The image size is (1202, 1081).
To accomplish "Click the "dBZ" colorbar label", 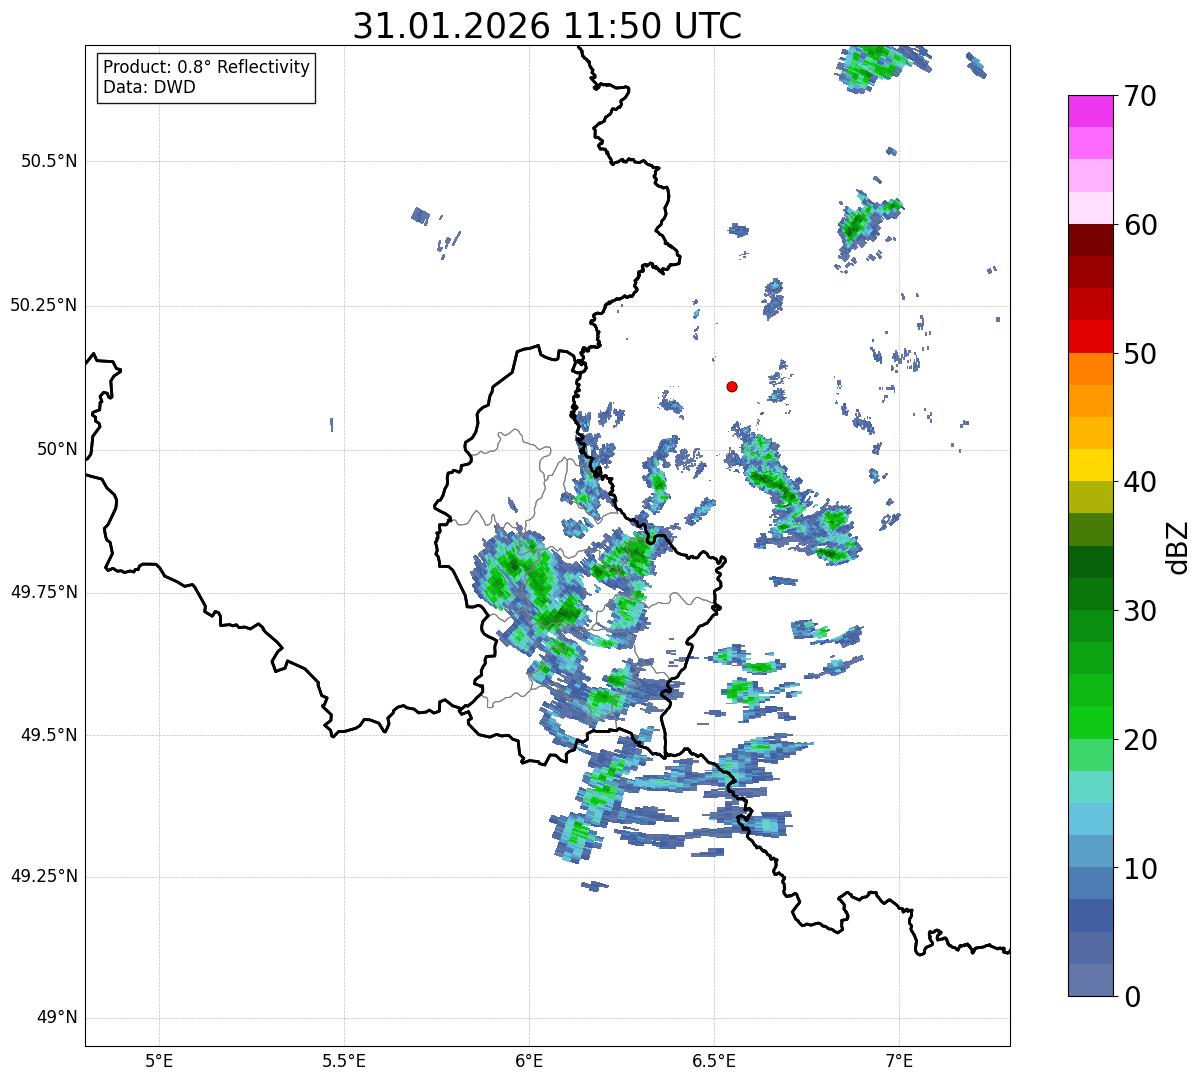I will click(1178, 547).
